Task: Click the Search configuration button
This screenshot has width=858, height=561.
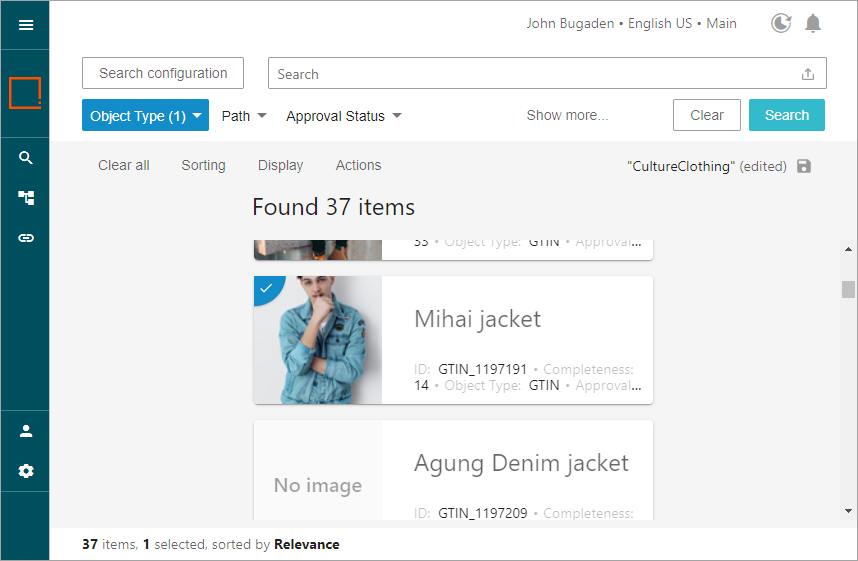Action: coord(163,73)
